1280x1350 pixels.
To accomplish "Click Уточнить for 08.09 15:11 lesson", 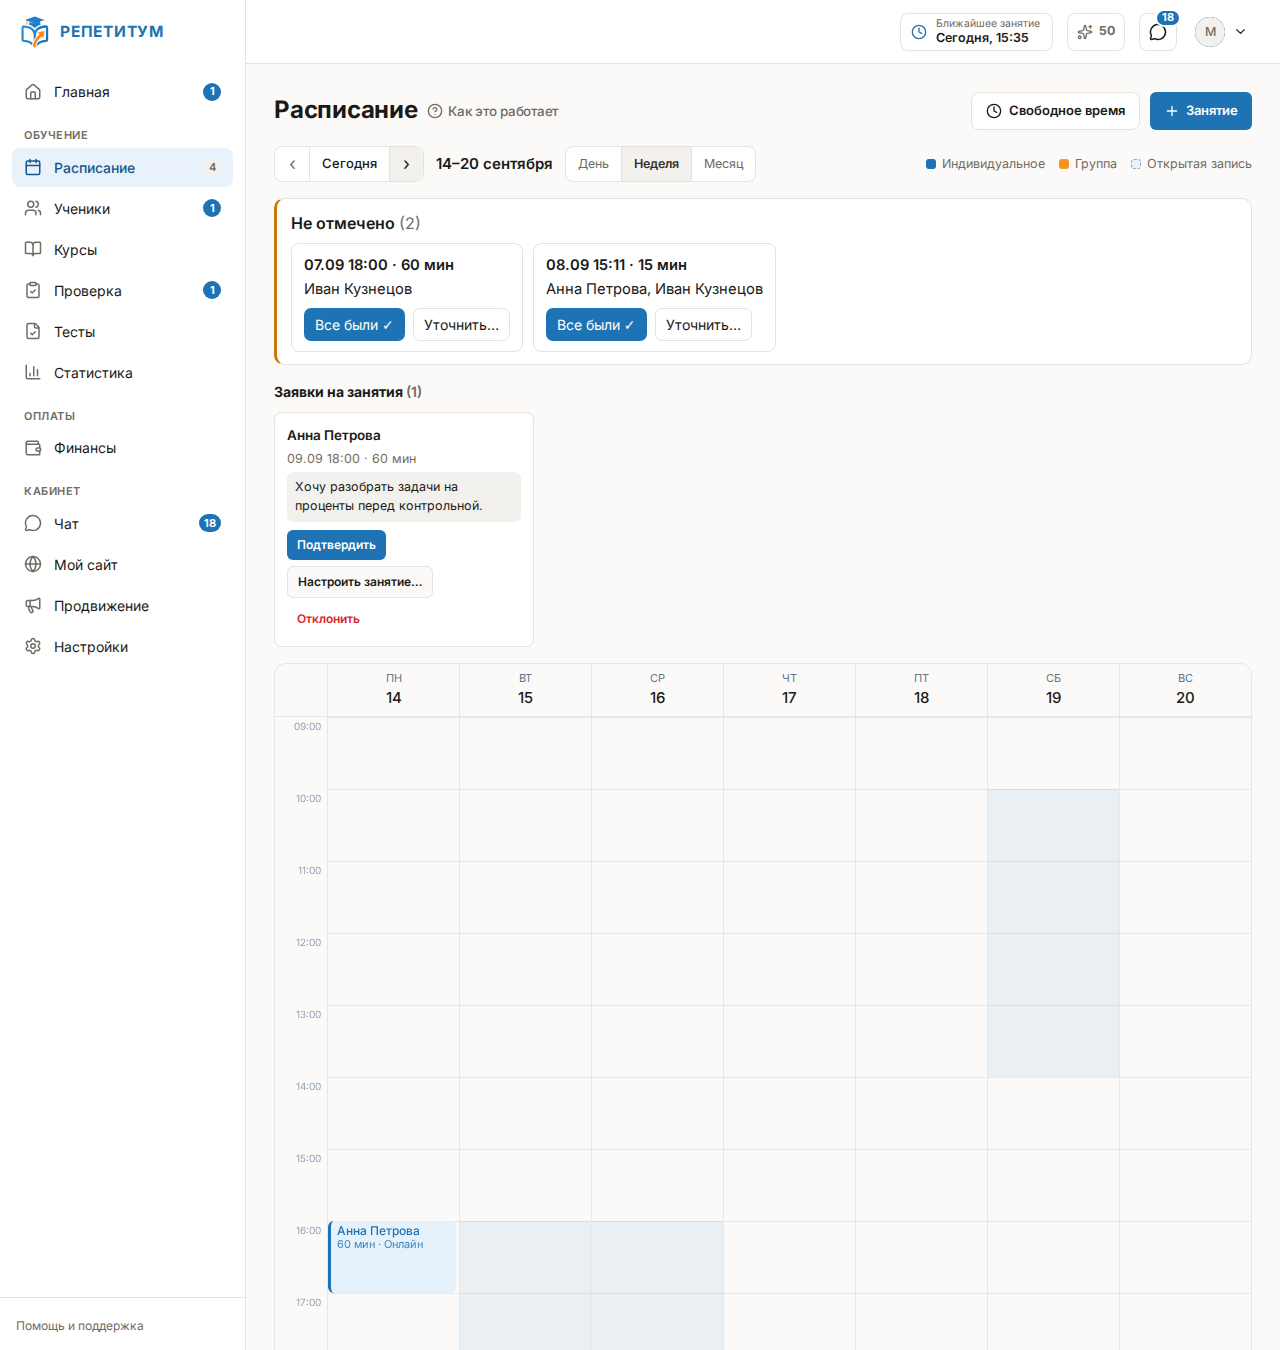I will tap(704, 325).
